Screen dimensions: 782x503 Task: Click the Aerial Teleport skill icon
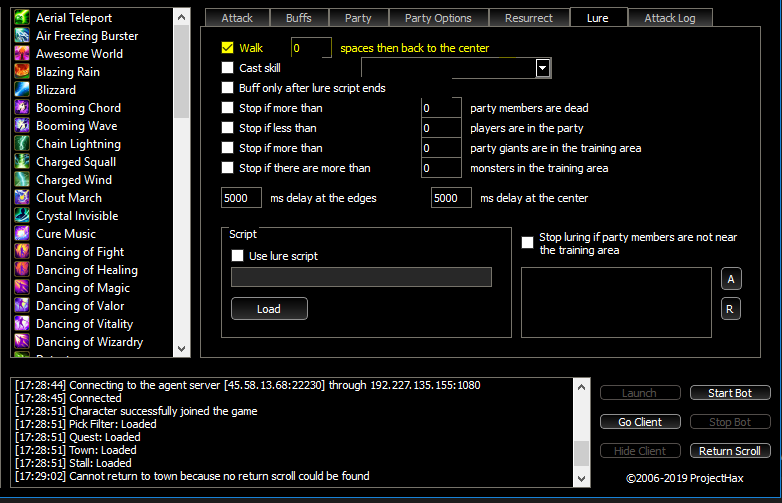click(x=22, y=18)
